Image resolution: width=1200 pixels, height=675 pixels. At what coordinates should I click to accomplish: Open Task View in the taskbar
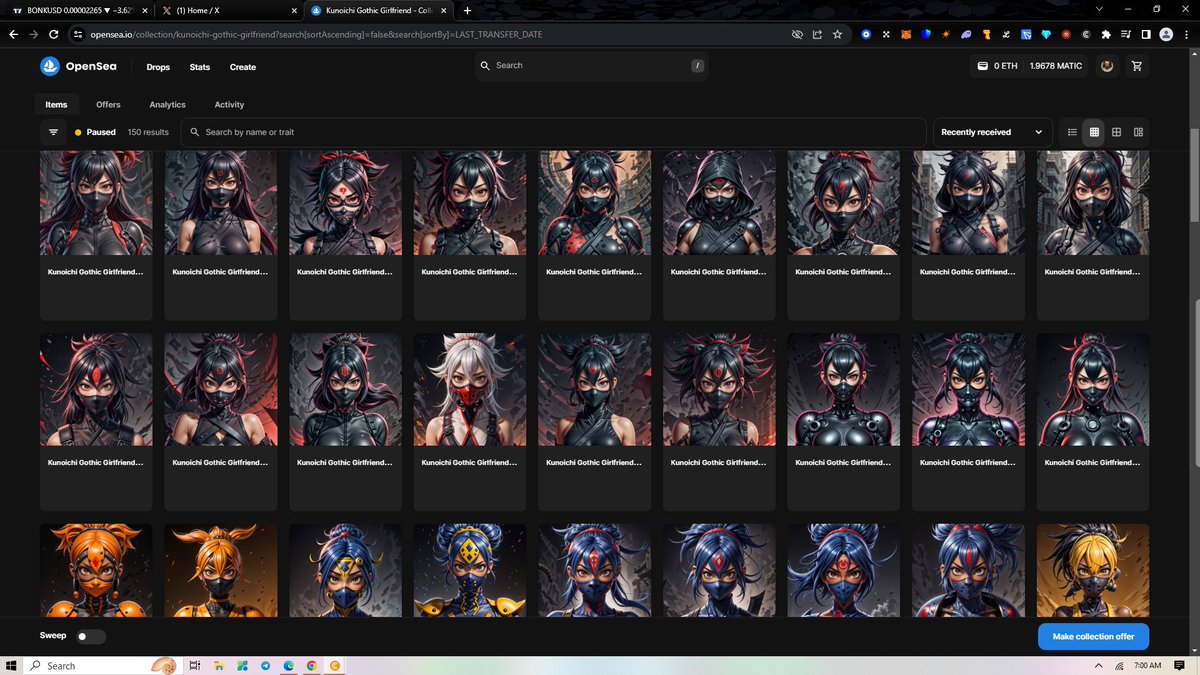pyautogui.click(x=195, y=665)
